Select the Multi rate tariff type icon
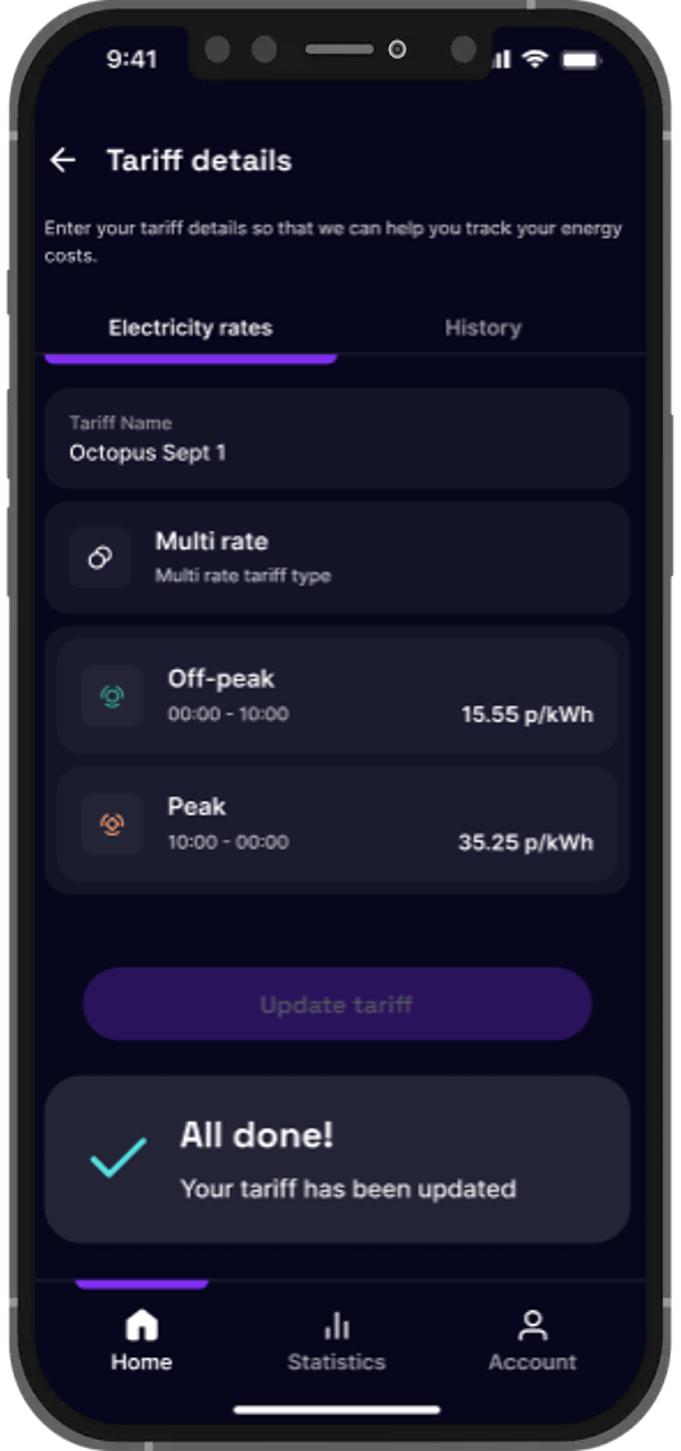 pyautogui.click(x=99, y=556)
